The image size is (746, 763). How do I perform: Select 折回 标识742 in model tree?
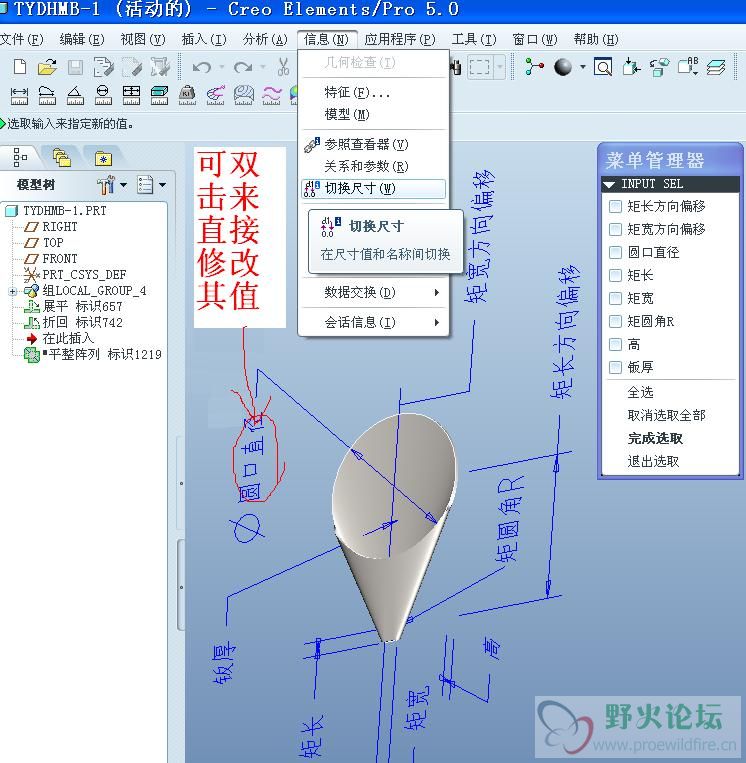[73, 323]
